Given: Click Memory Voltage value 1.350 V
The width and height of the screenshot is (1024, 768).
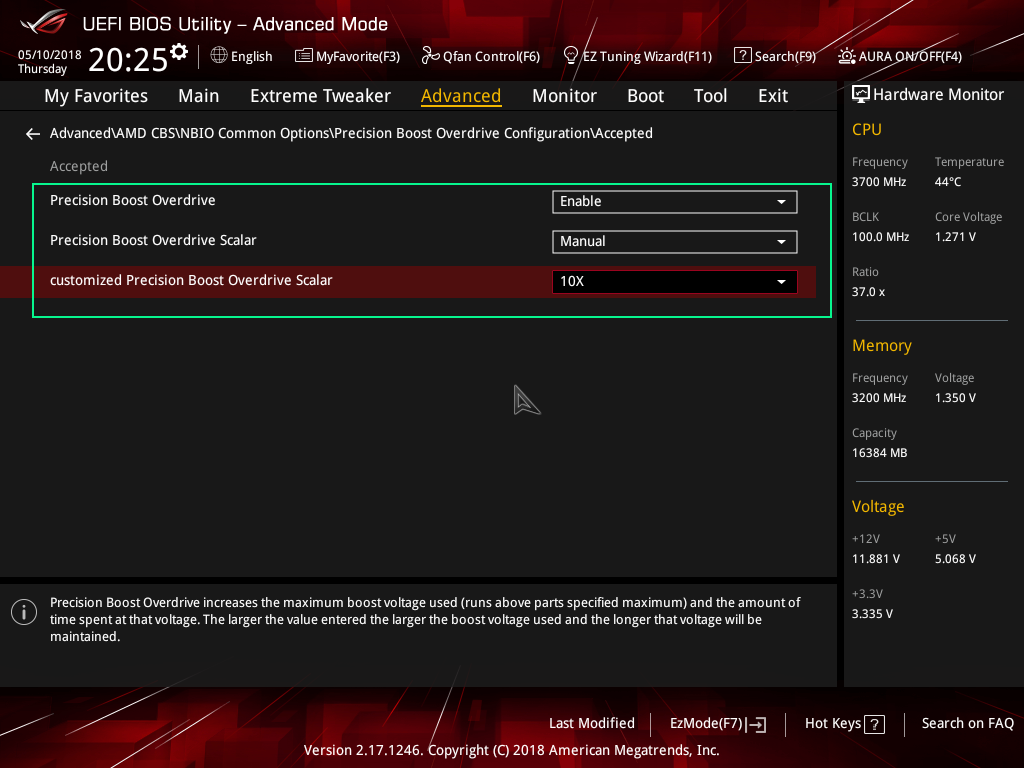Looking at the screenshot, I should 955,398.
